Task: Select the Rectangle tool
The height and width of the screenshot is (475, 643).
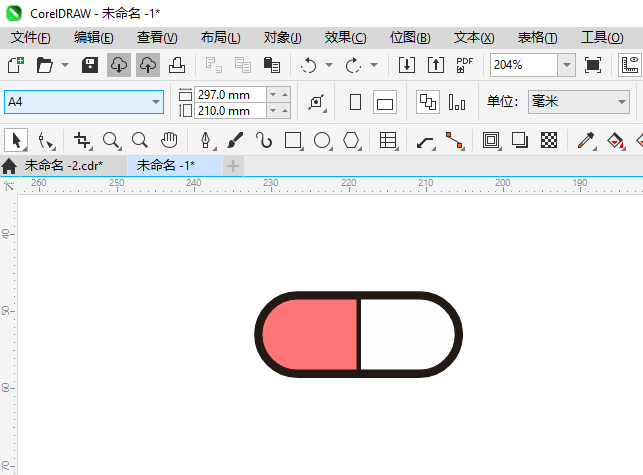Action: (x=293, y=140)
